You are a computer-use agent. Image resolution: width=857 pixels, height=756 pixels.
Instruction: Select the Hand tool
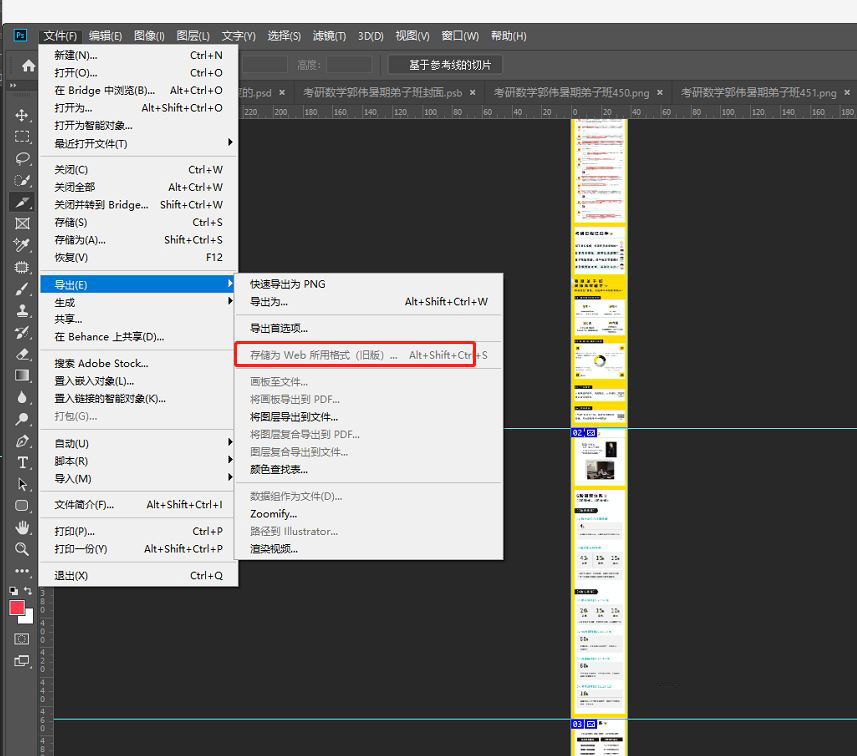[x=22, y=528]
